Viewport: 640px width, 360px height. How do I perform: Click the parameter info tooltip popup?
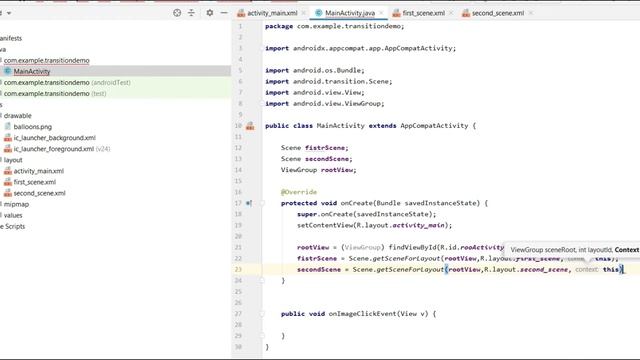(572, 249)
